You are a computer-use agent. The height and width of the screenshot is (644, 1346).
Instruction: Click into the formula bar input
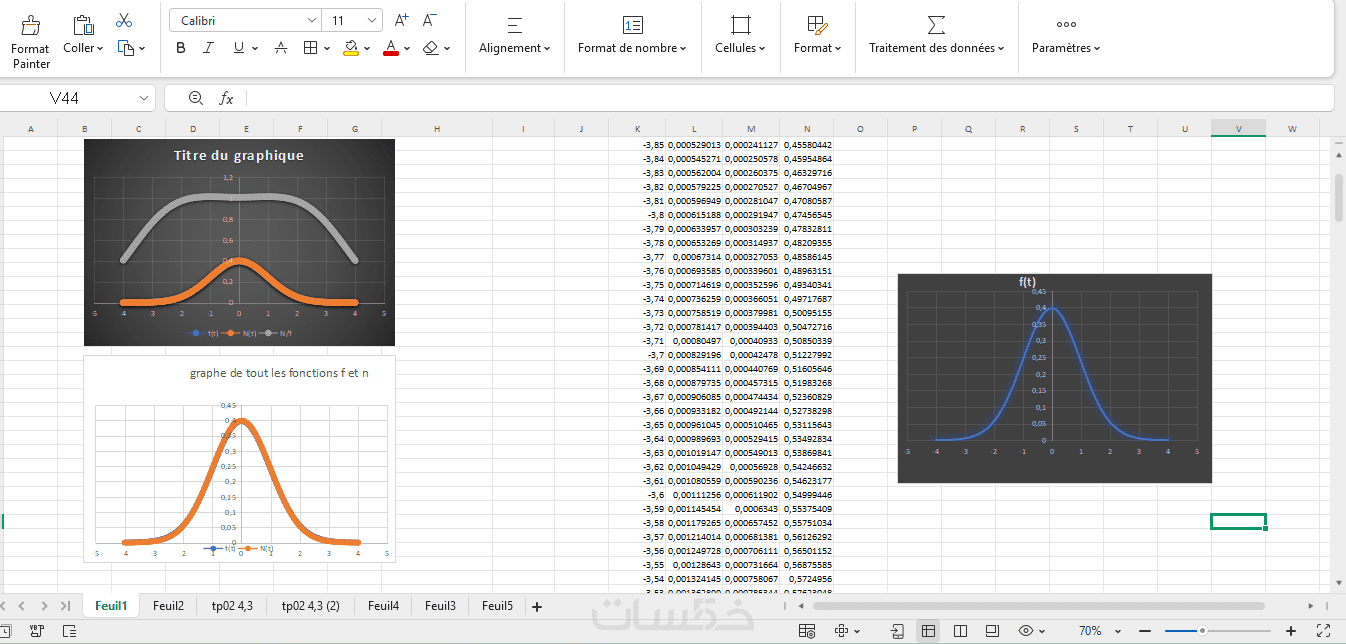(788, 98)
